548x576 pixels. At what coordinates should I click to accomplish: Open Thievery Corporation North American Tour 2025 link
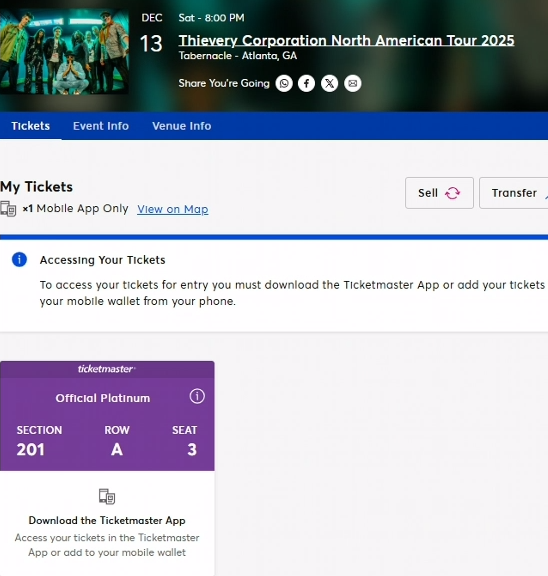346,40
